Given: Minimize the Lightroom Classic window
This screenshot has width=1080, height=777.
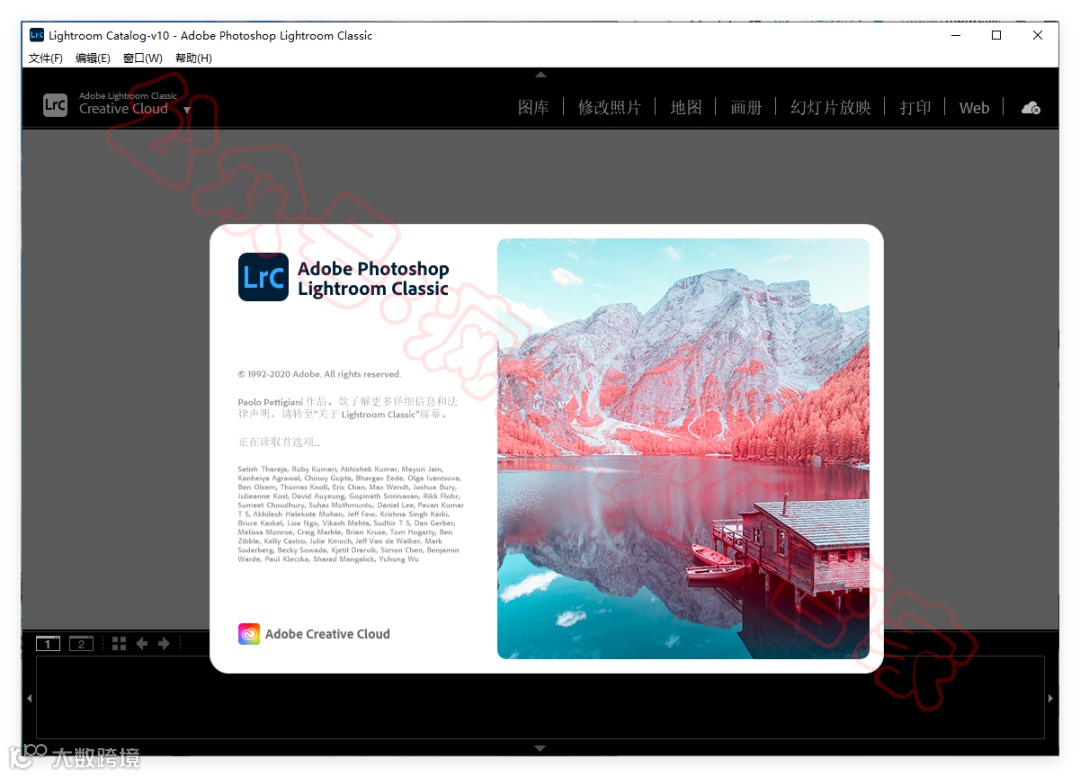Looking at the screenshot, I should click(x=955, y=35).
